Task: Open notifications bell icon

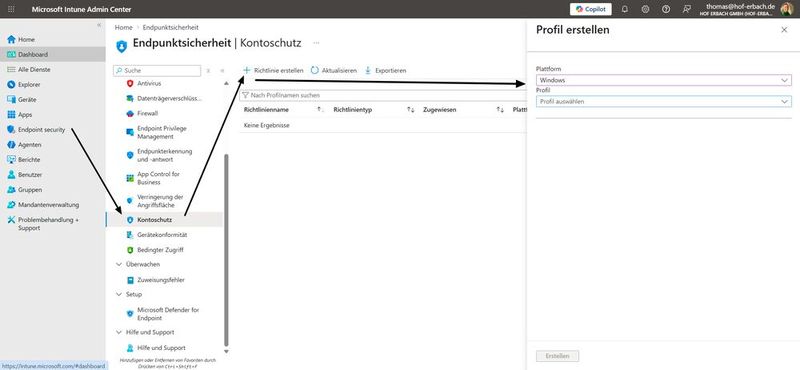Action: point(624,9)
